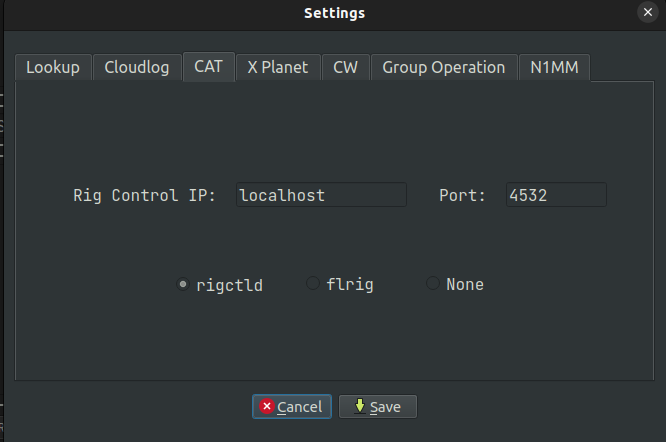The image size is (666, 442).
Task: Open the N1MM tab
Action: pos(554,67)
